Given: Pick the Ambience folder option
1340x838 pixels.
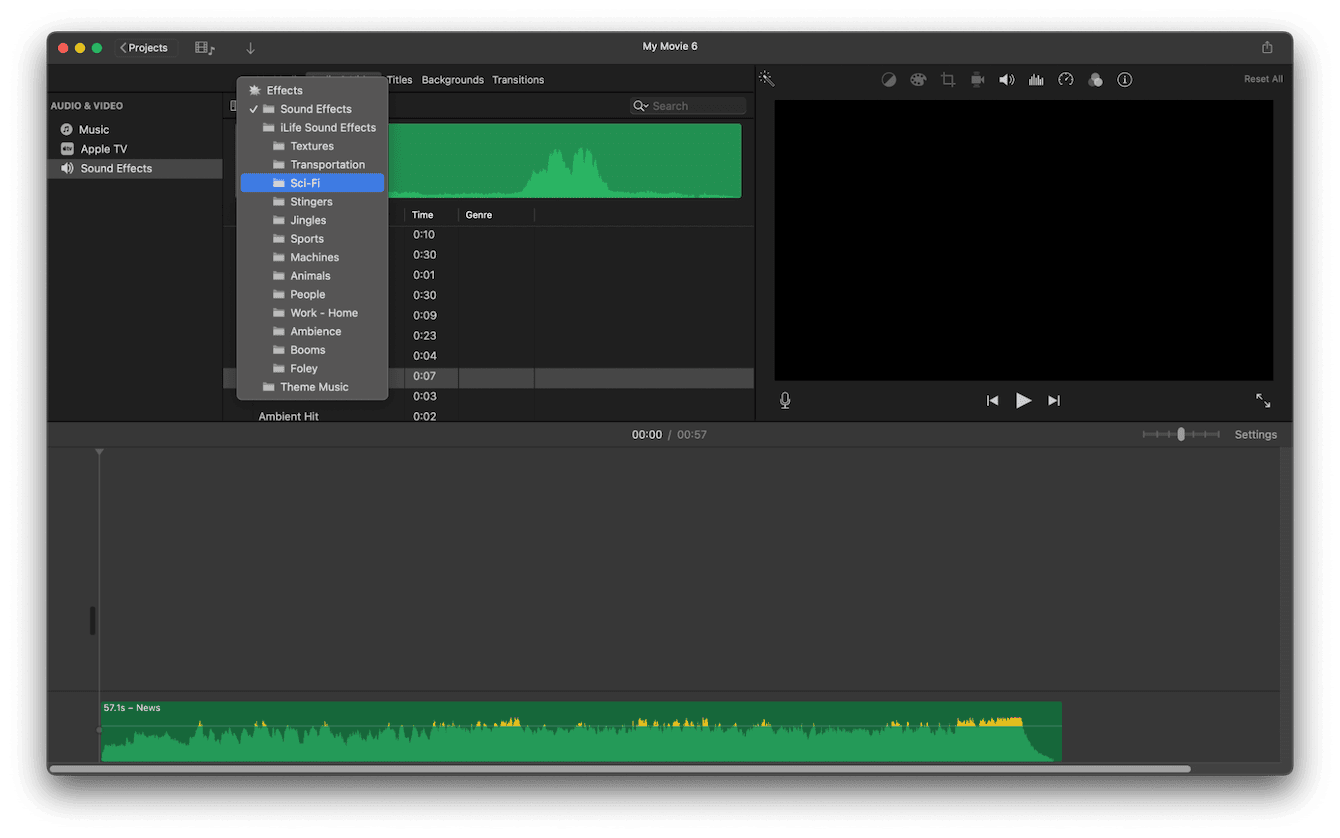Looking at the screenshot, I should tap(315, 331).
